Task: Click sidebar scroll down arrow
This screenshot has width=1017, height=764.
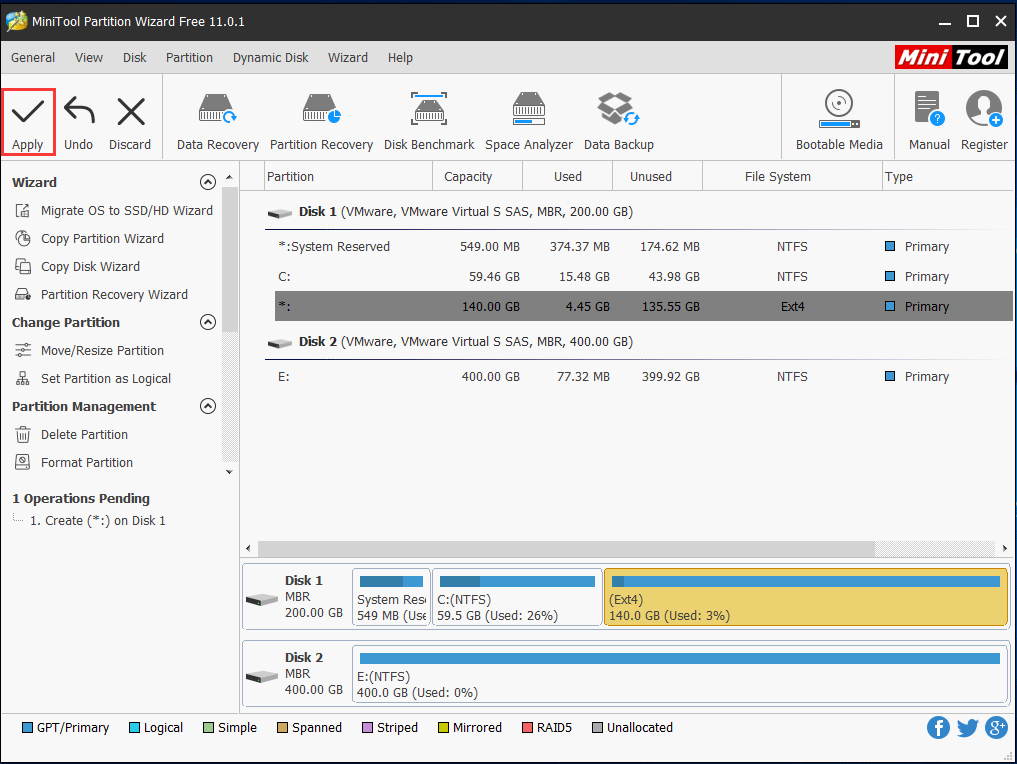Action: tap(229, 472)
